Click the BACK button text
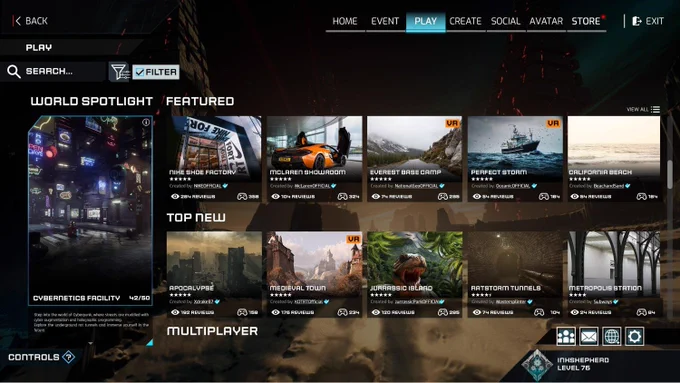The image size is (680, 383). pyautogui.click(x=36, y=21)
